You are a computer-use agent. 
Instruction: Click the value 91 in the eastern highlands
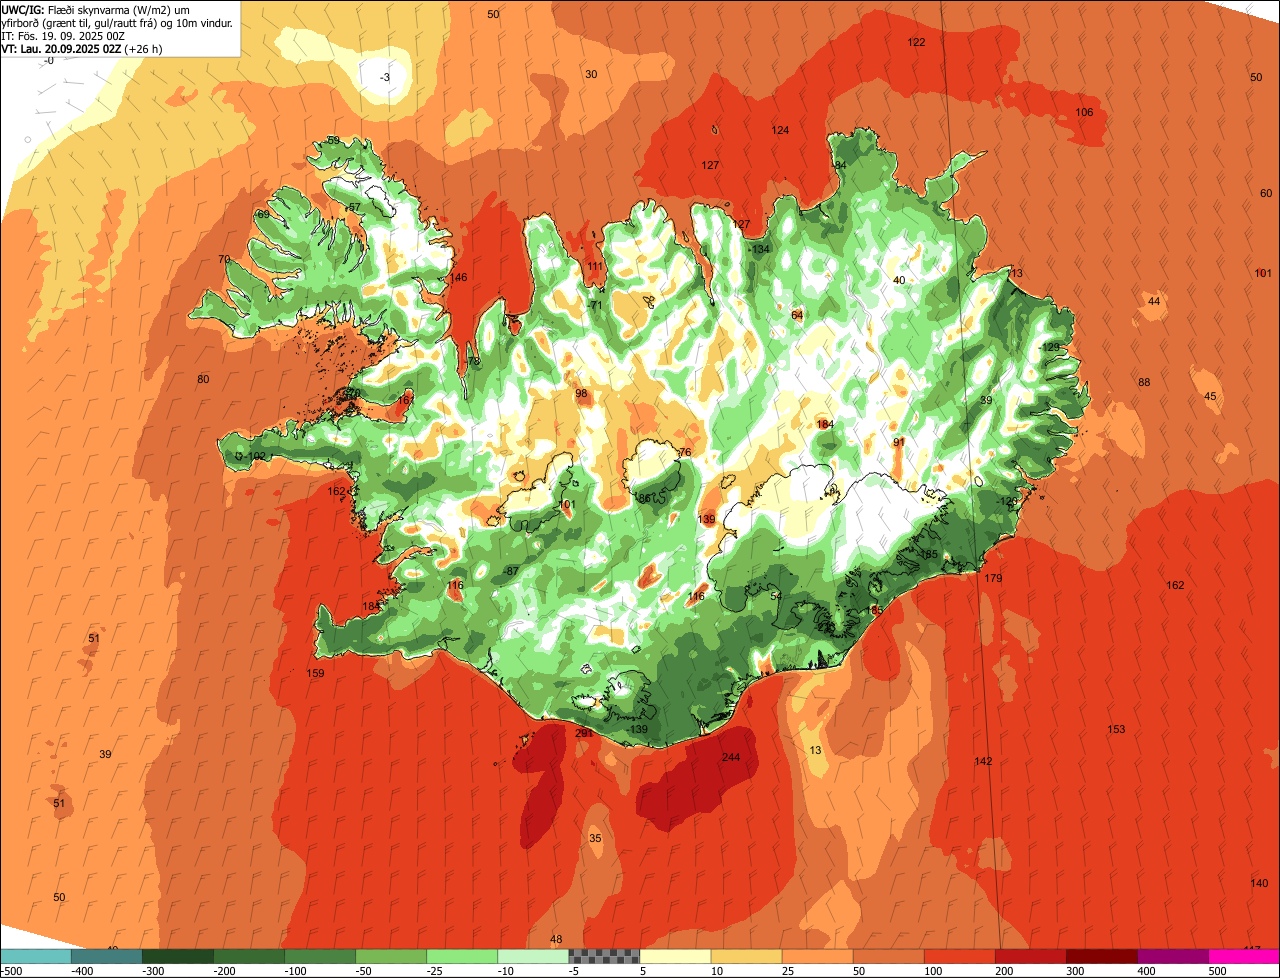pos(898,442)
